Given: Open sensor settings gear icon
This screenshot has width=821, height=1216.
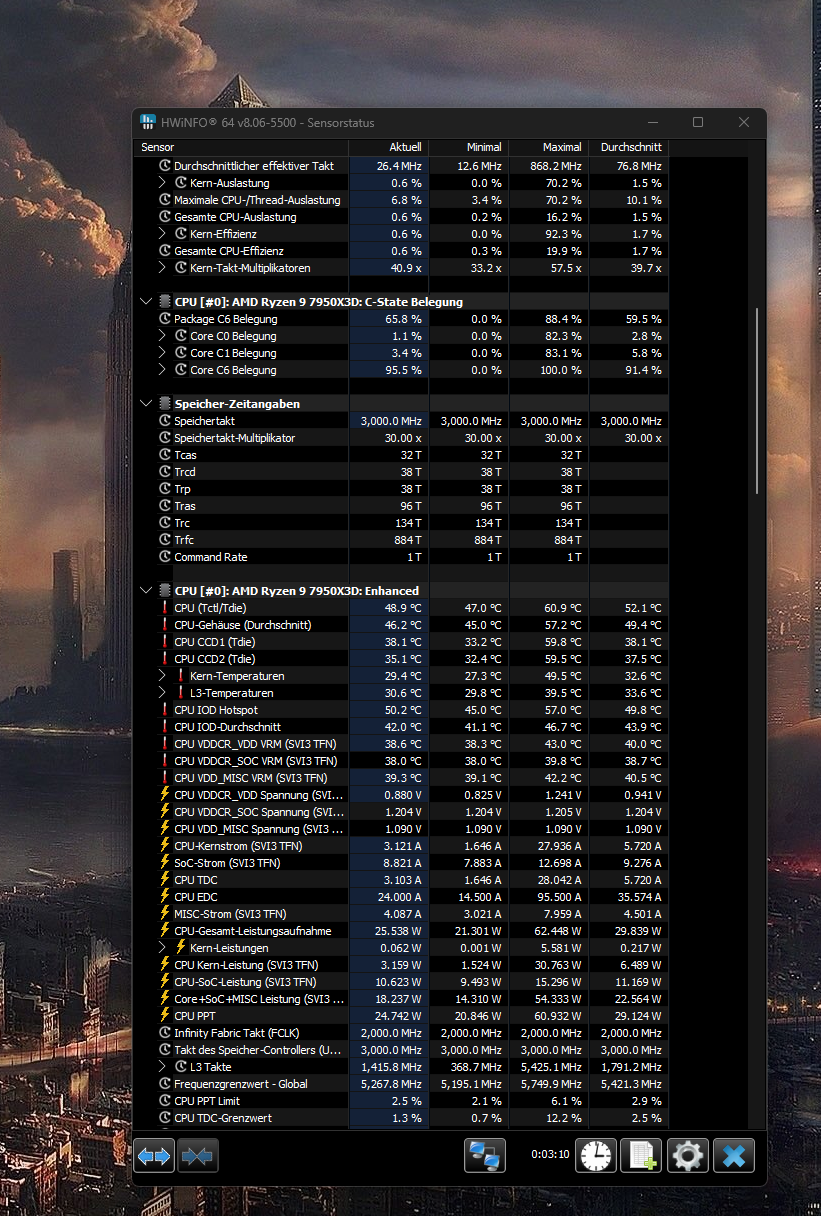Looking at the screenshot, I should tap(687, 1156).
